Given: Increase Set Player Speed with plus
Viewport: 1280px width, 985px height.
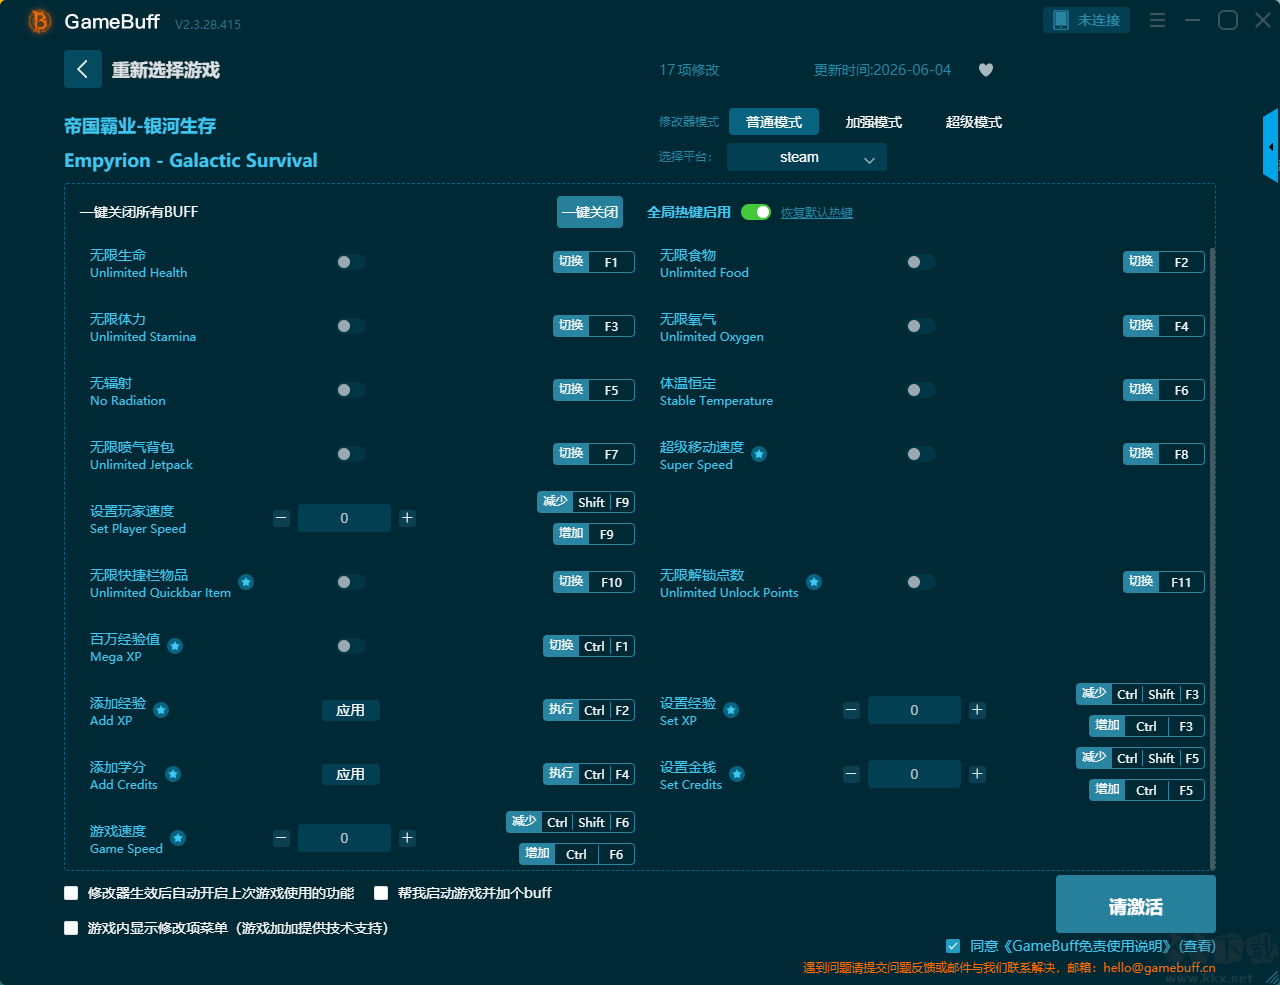Looking at the screenshot, I should point(407,518).
